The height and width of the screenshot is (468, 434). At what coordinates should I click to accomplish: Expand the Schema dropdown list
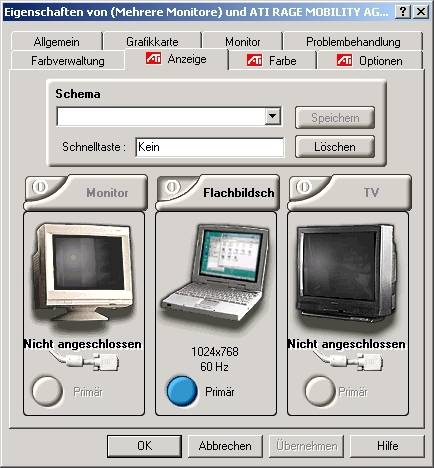click(x=273, y=116)
